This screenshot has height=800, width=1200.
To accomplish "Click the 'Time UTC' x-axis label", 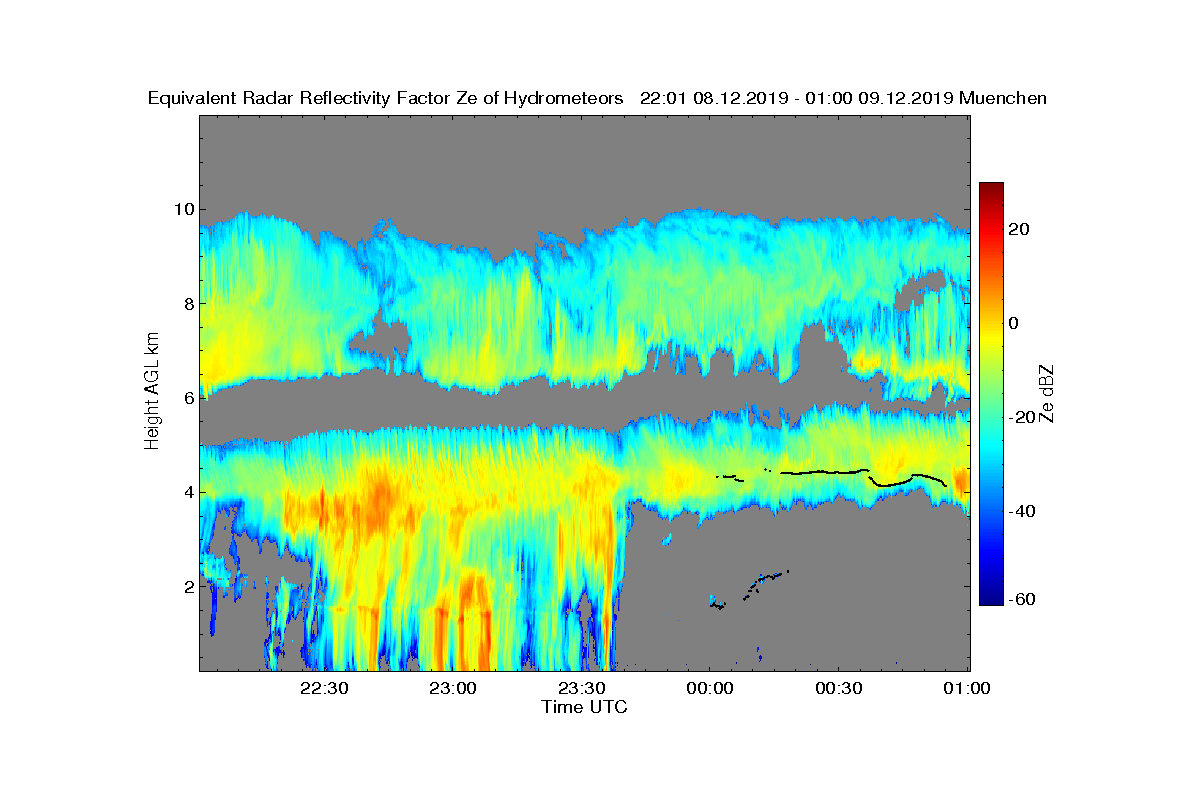I will pyautogui.click(x=585, y=707).
